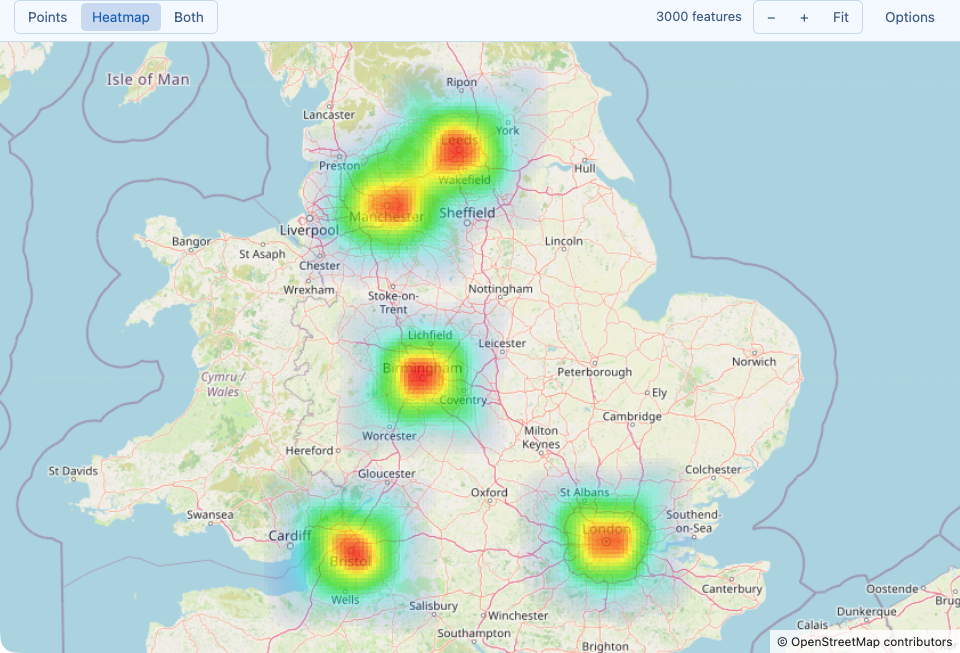Image resolution: width=960 pixels, height=653 pixels.
Task: Click the Swansea city label
Action: click(x=210, y=515)
